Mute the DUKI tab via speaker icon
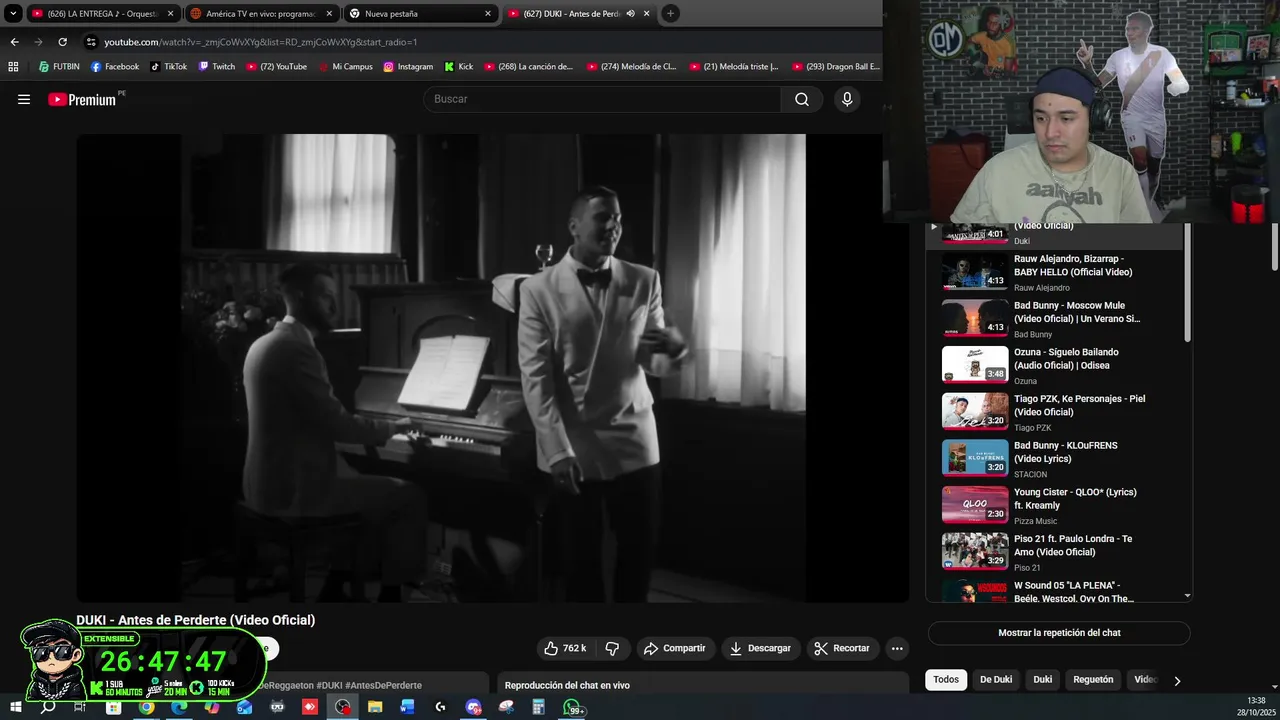 coord(631,14)
